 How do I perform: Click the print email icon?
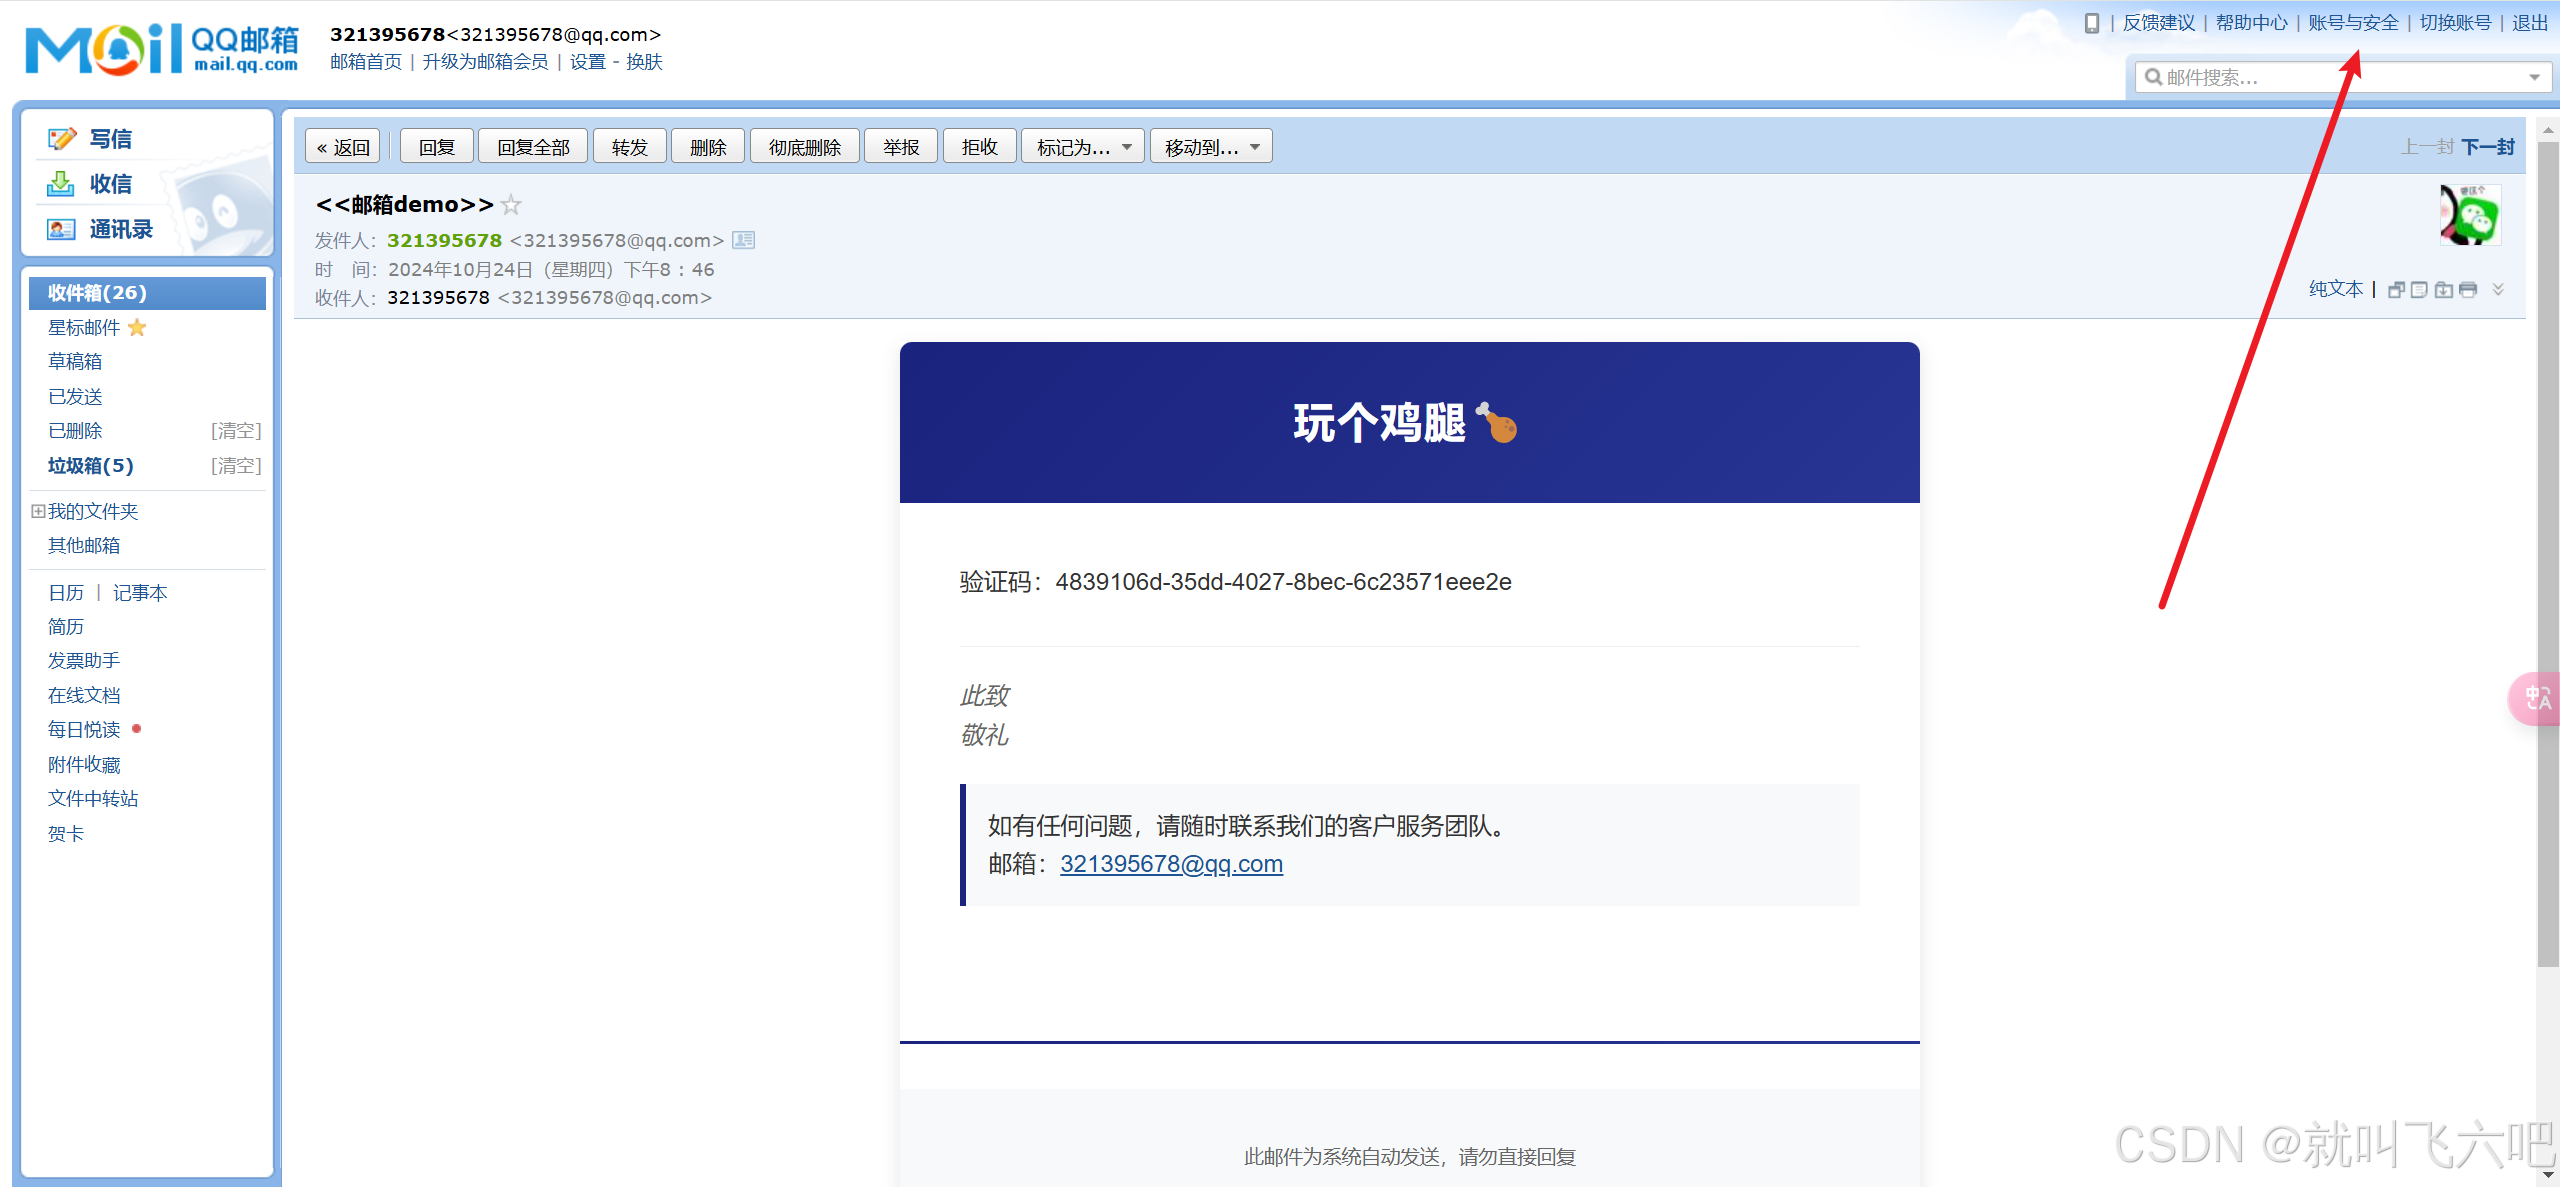click(x=2467, y=290)
